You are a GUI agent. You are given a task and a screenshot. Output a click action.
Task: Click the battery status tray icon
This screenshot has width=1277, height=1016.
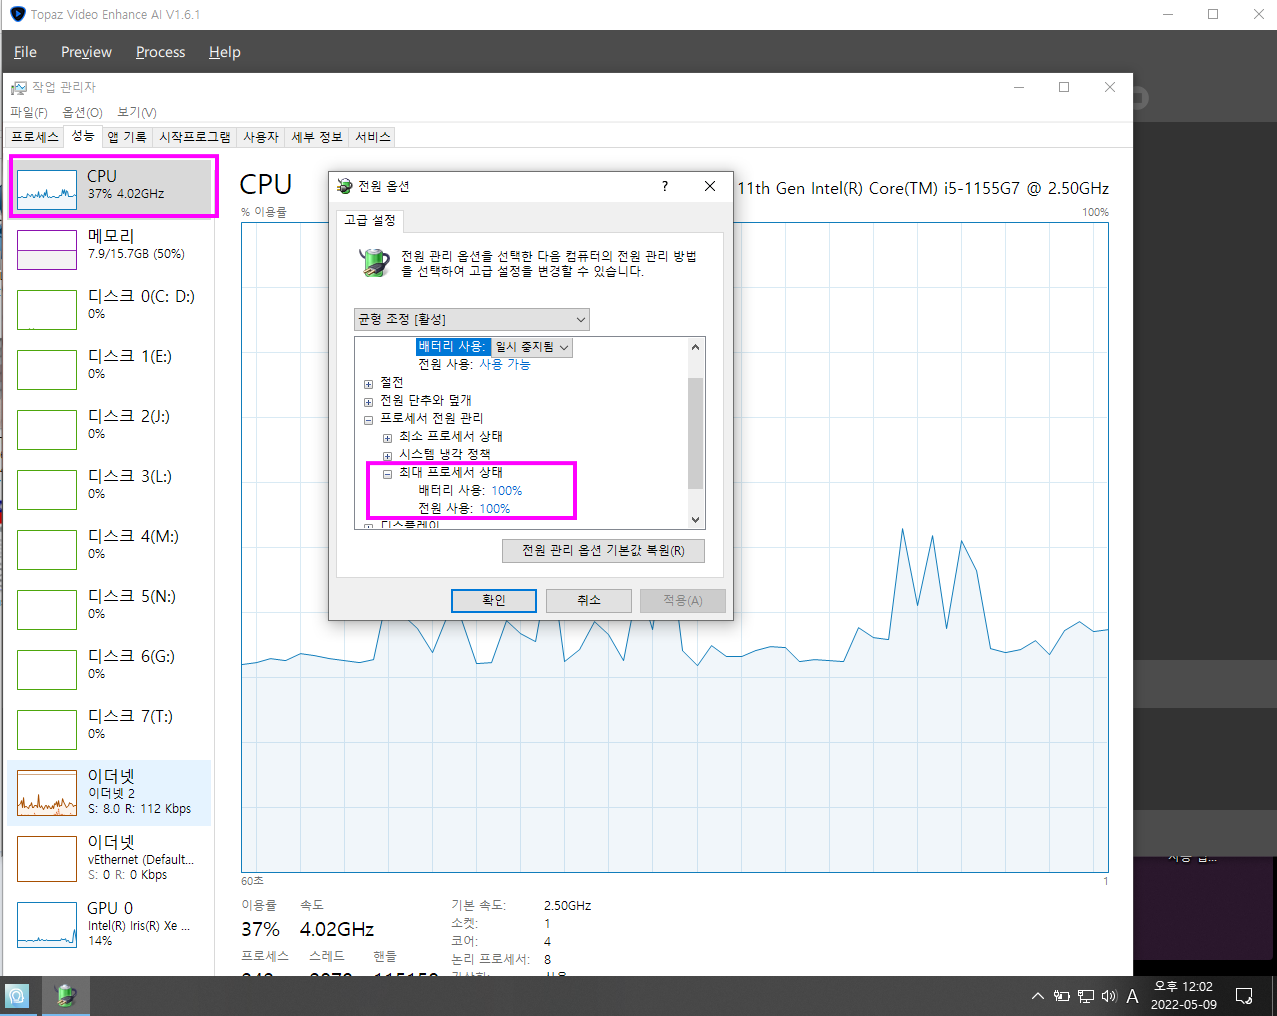pos(1062,996)
